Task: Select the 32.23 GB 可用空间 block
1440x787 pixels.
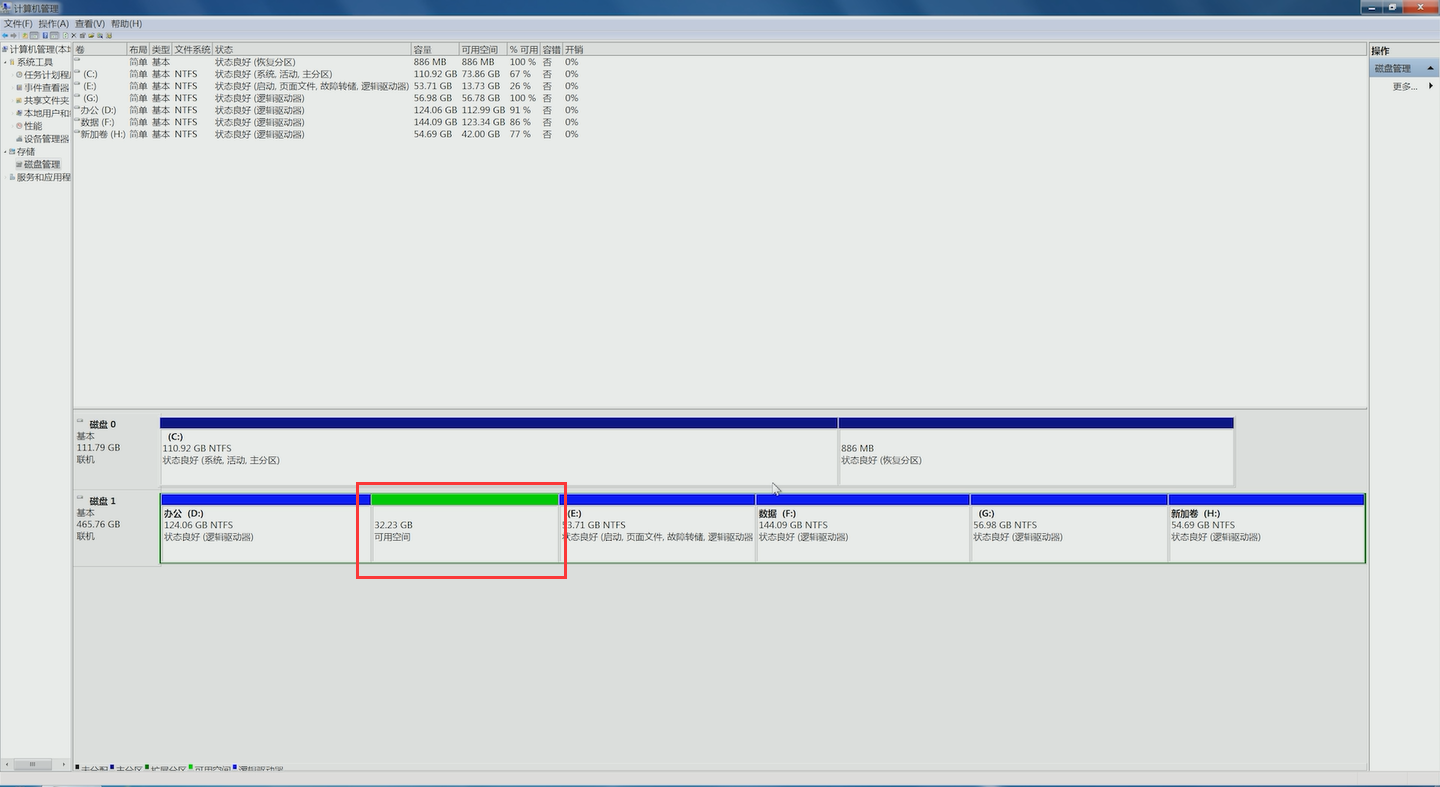Action: 465,528
